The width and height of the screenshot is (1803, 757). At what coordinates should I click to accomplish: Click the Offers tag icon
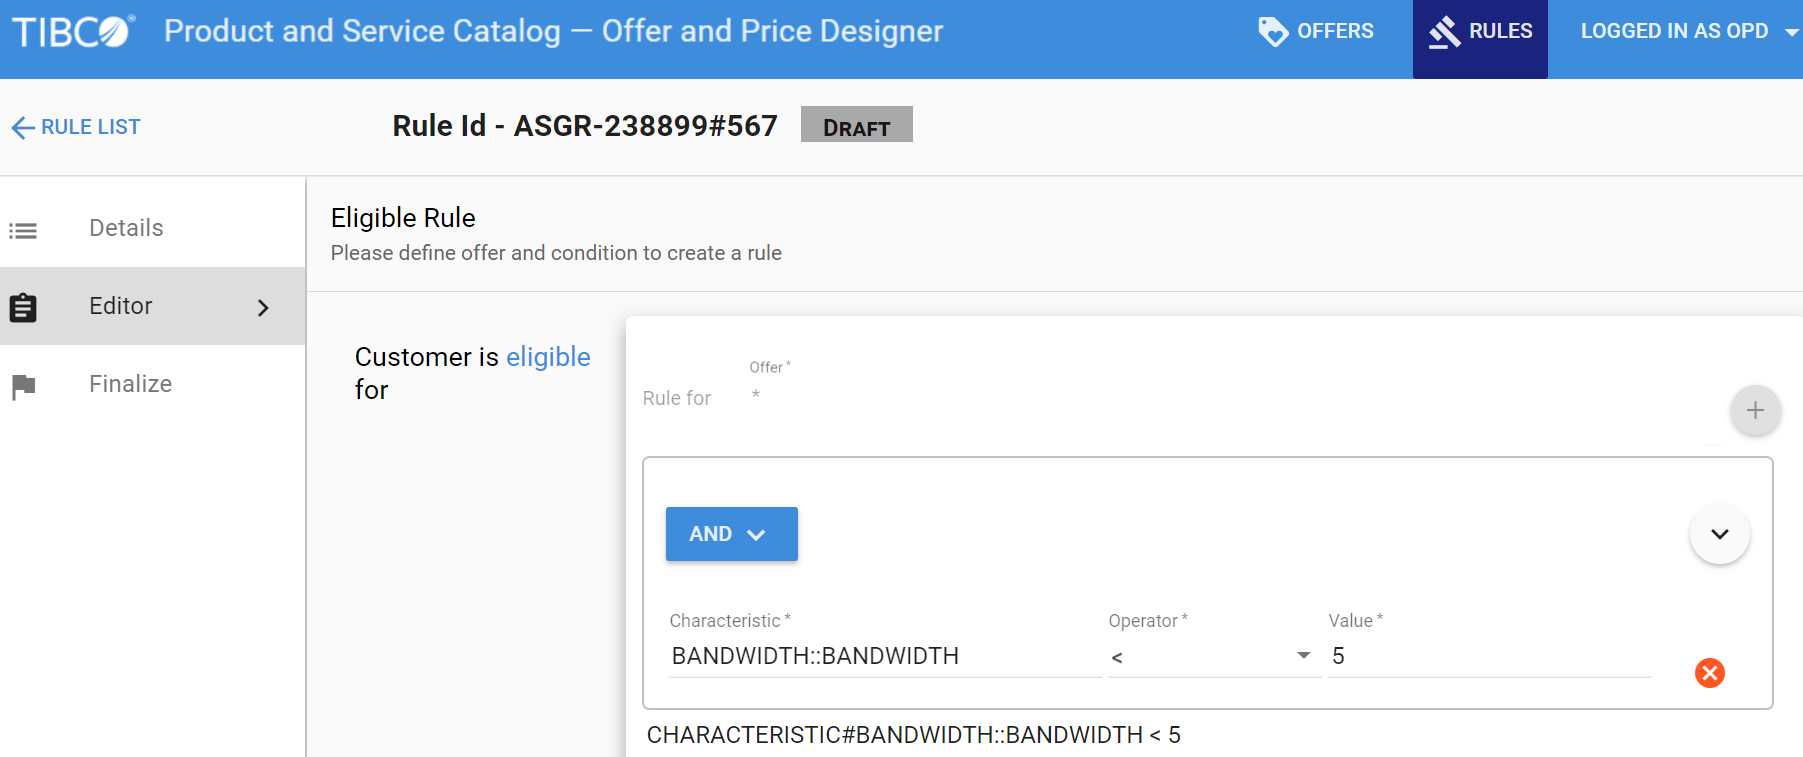1272,32
